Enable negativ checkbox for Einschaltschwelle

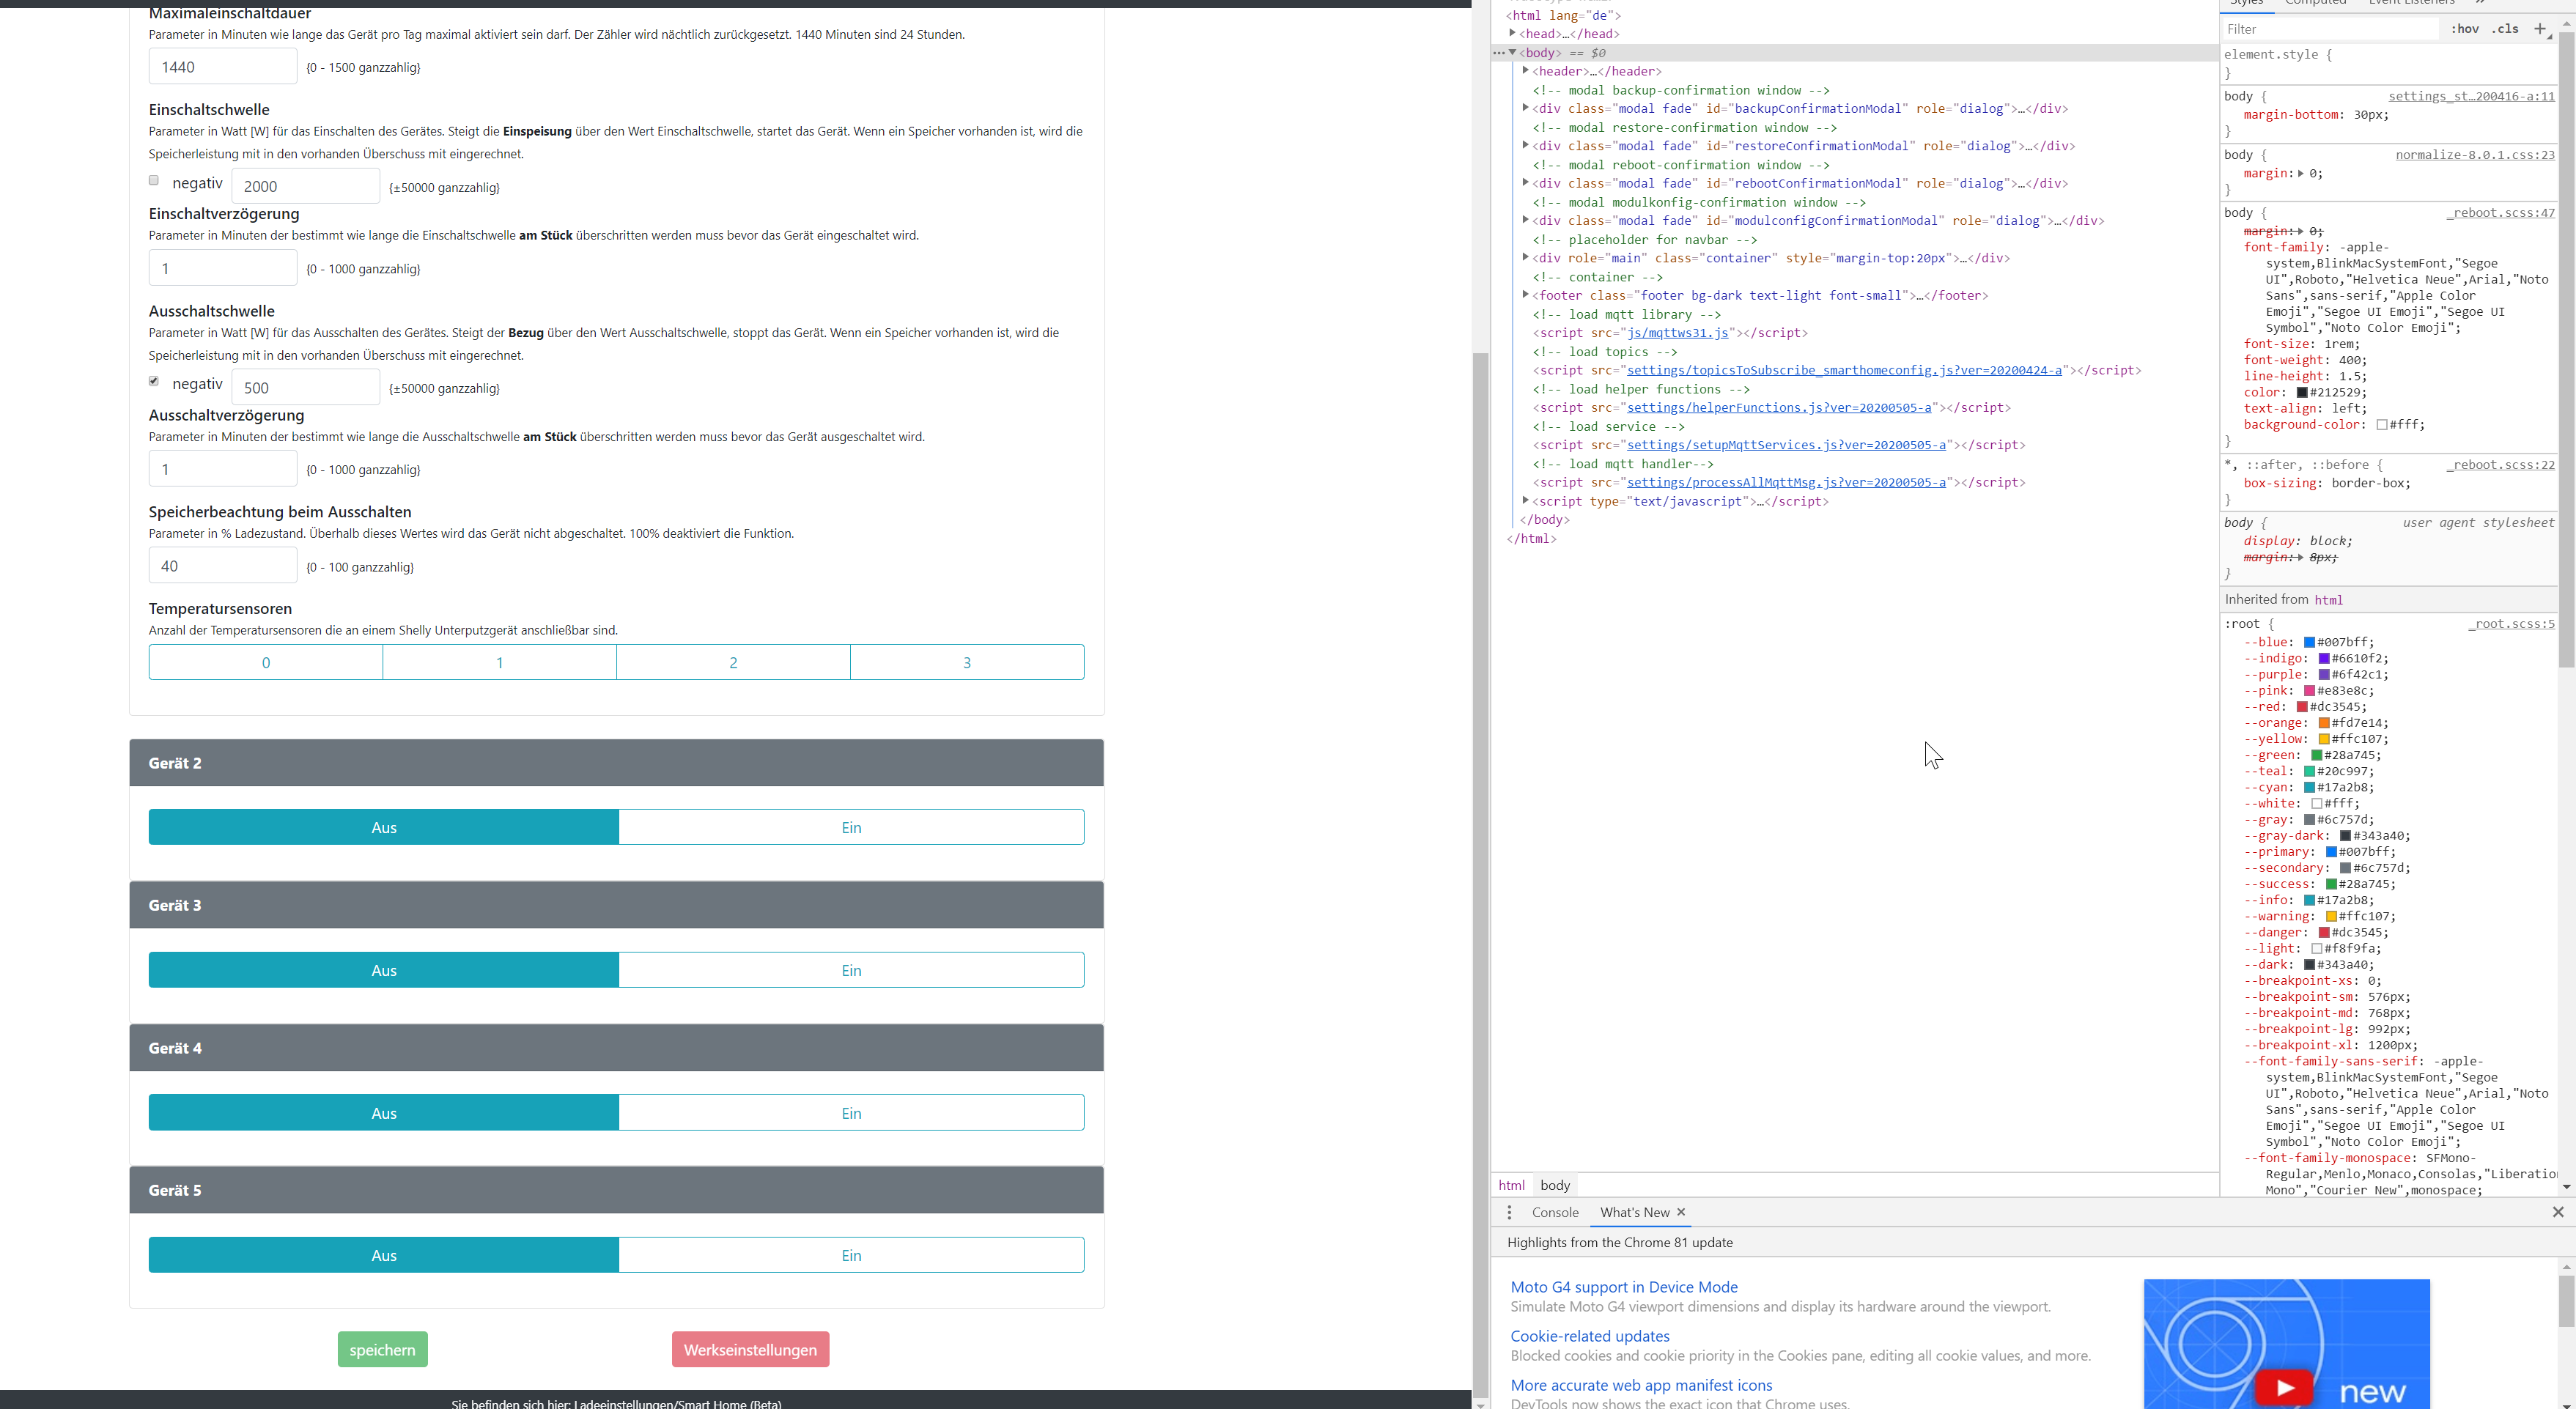(x=154, y=181)
